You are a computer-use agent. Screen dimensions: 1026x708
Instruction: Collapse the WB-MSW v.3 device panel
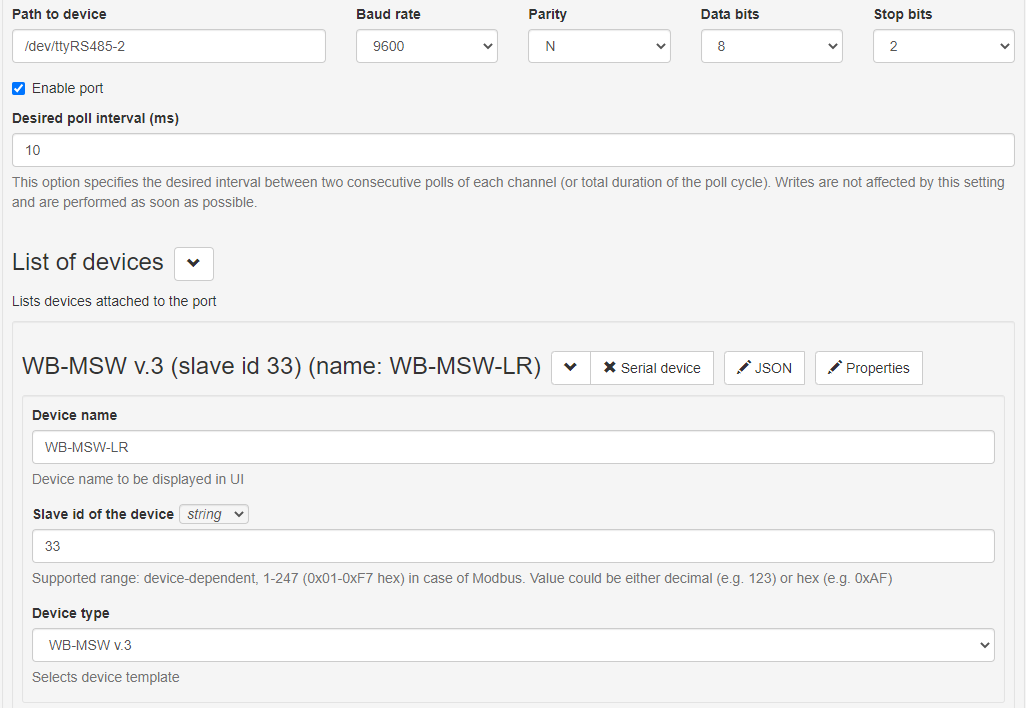click(x=570, y=368)
